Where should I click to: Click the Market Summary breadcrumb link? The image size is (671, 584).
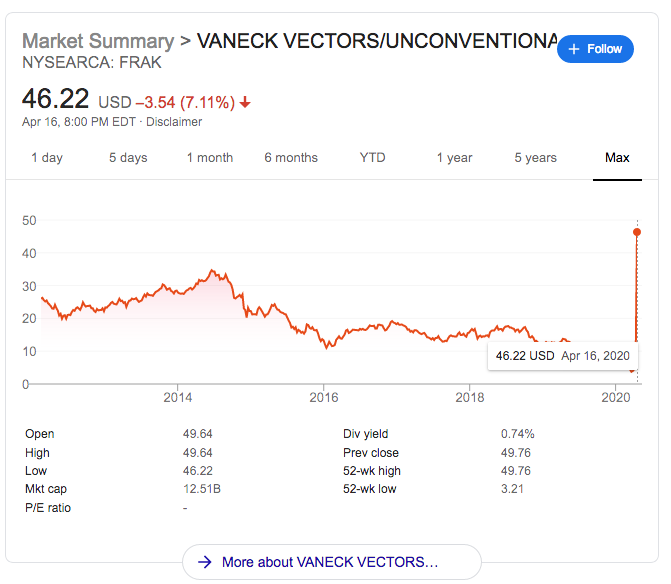(x=98, y=41)
